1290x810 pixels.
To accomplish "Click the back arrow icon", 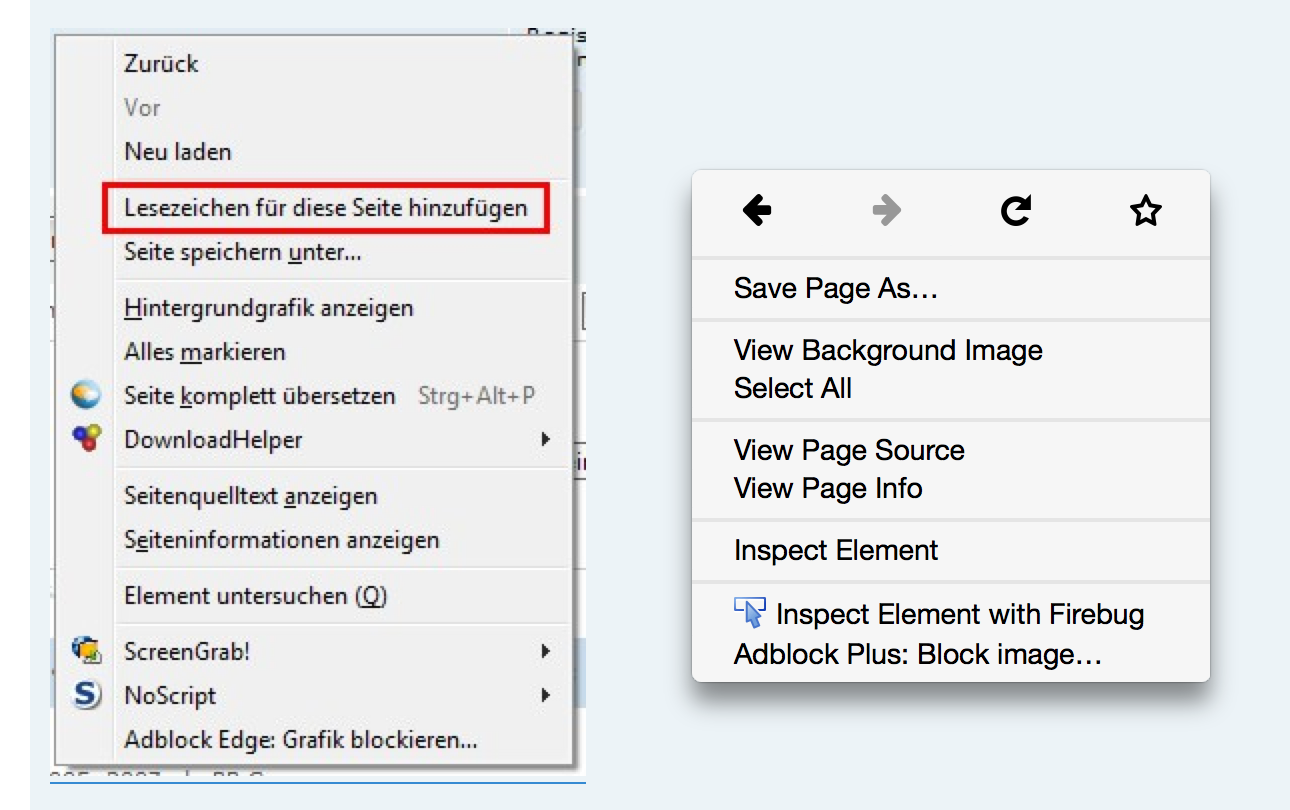I will [757, 211].
